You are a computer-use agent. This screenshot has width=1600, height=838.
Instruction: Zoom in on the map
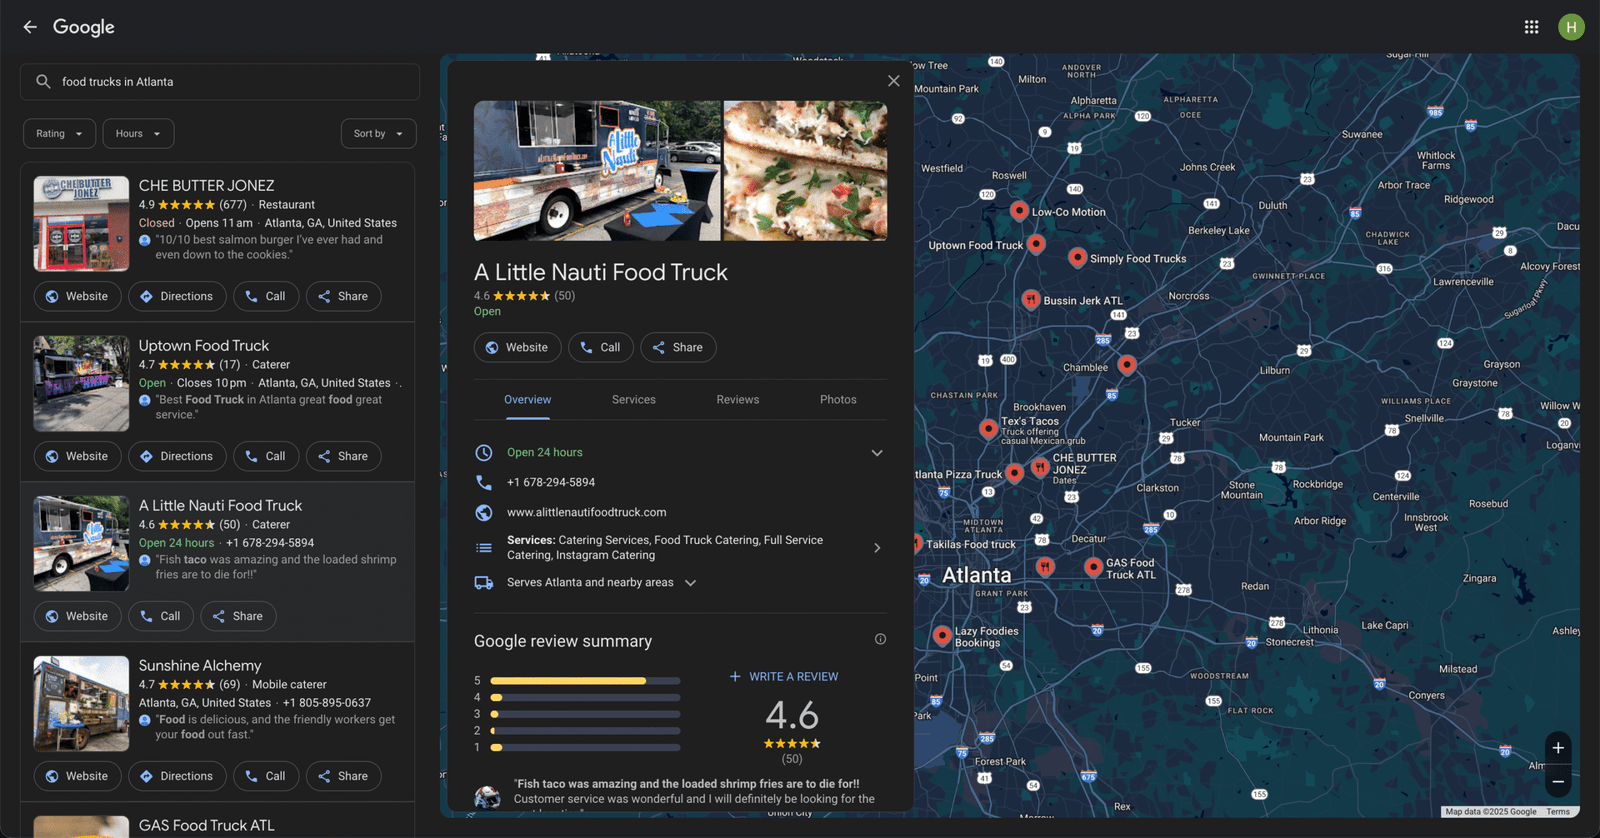[1558, 748]
